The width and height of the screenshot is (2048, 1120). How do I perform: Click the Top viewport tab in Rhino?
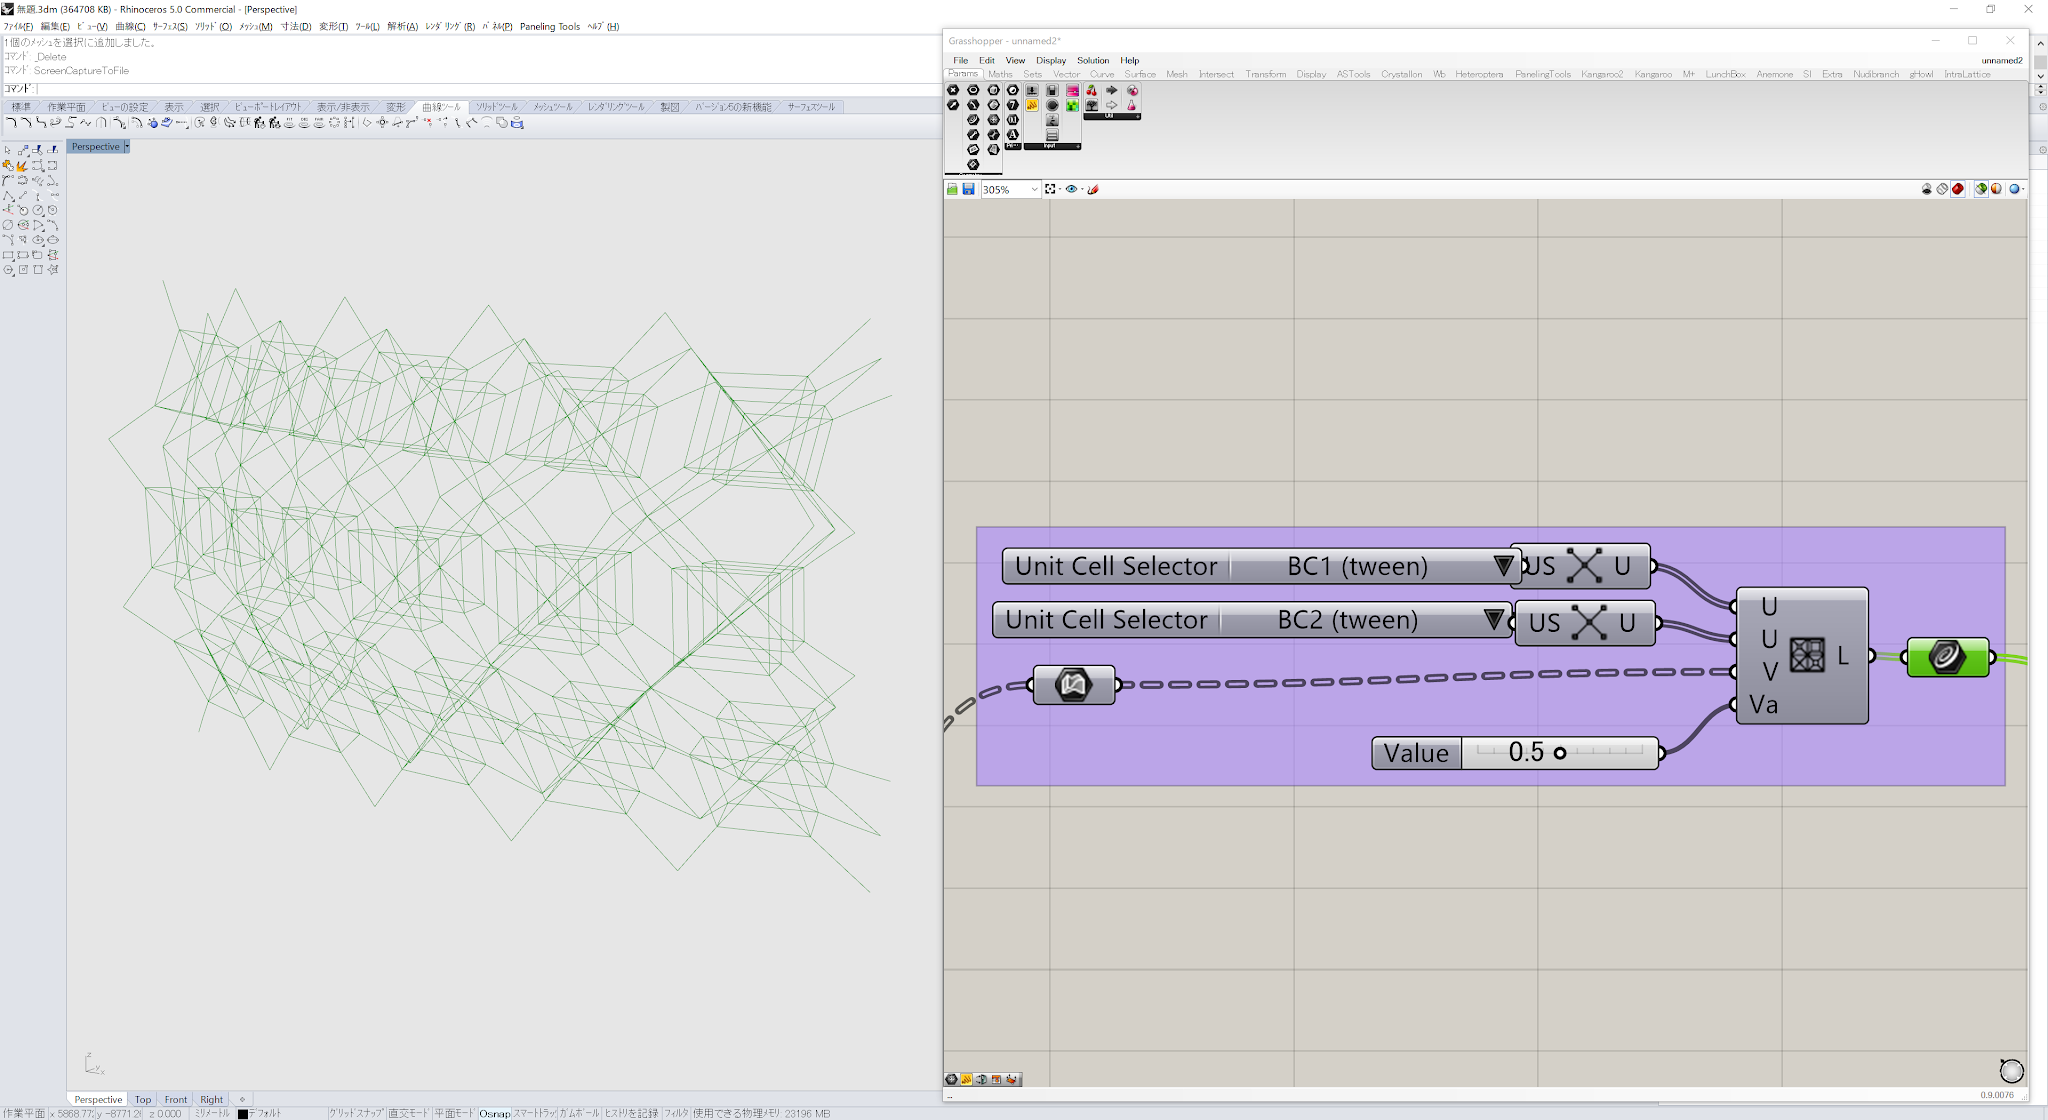point(142,1099)
